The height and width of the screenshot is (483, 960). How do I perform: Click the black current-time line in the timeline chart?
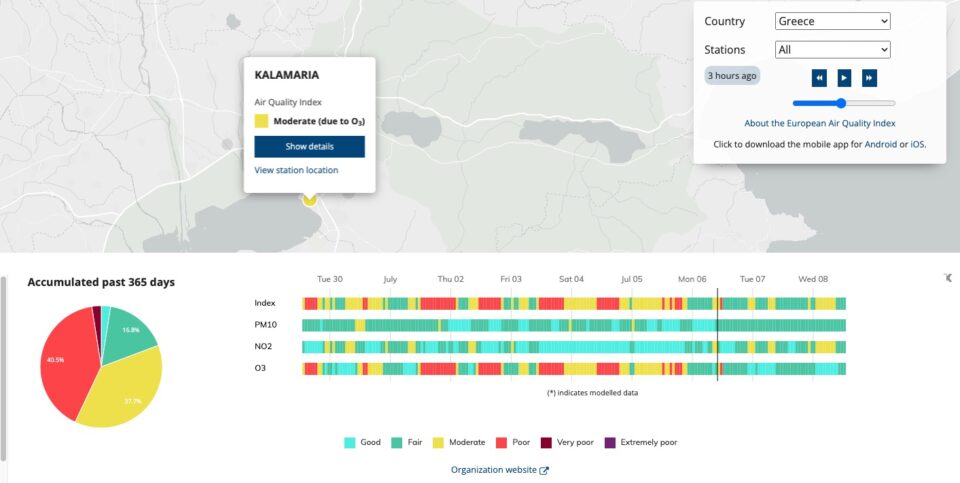(718, 335)
